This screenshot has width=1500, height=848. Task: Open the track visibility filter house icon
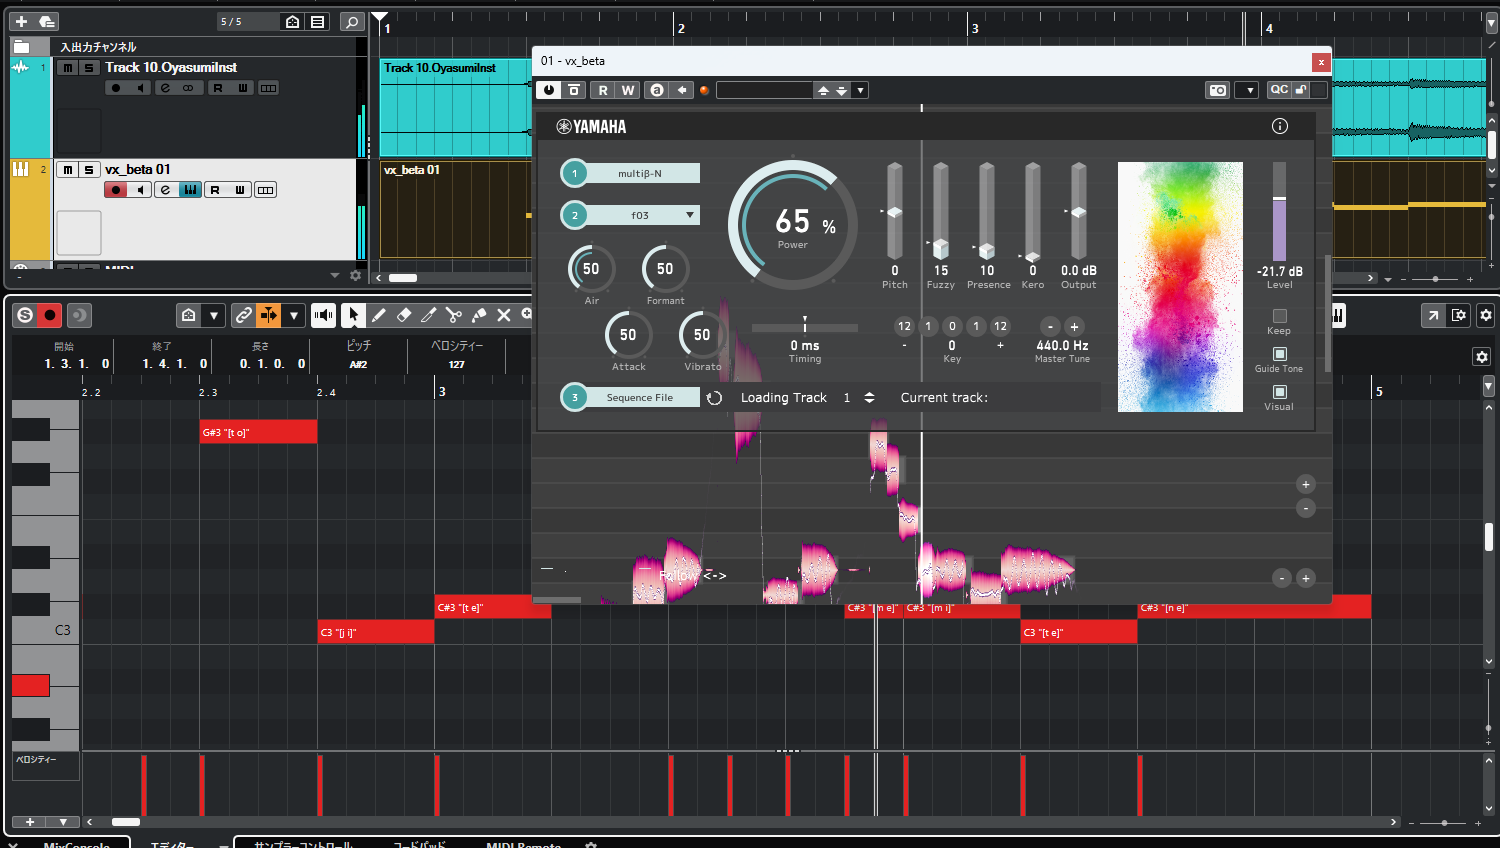click(293, 21)
